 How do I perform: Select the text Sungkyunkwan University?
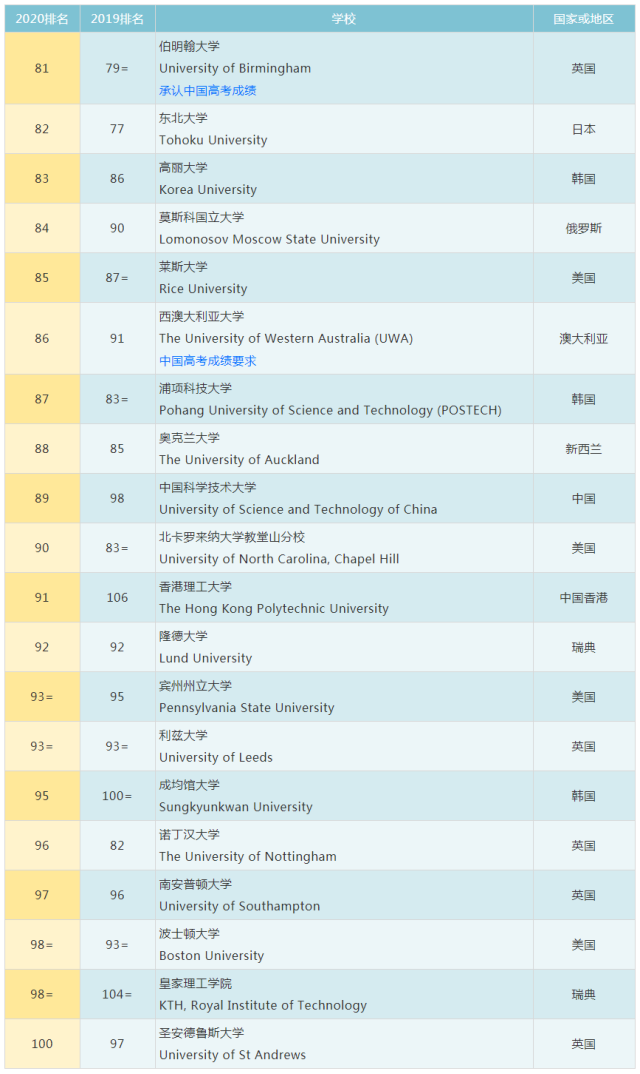point(236,807)
